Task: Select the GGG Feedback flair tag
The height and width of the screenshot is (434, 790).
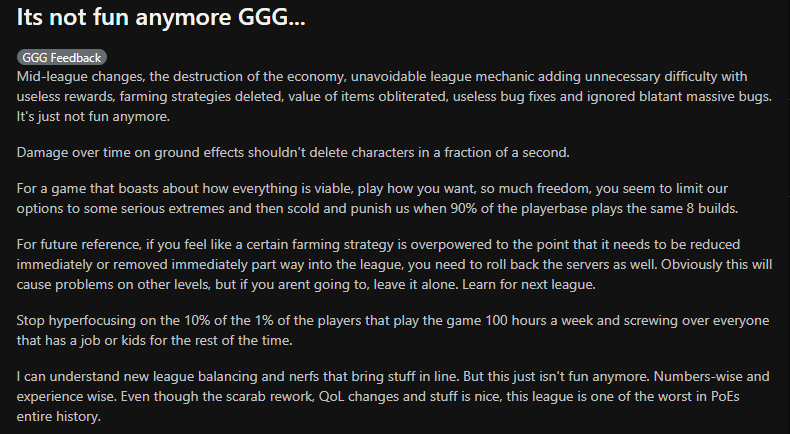Action: [x=61, y=57]
